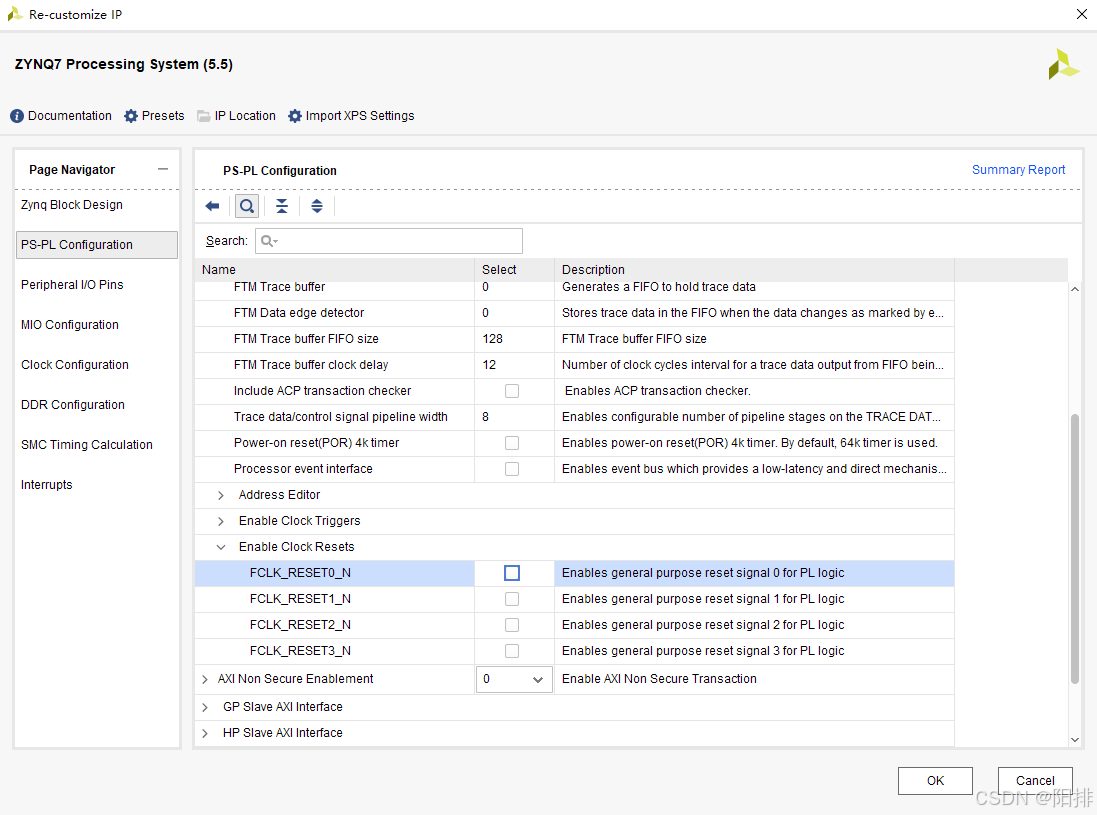
Task: Edit FTM Trace buffer clock delay value 12
Action: (514, 365)
